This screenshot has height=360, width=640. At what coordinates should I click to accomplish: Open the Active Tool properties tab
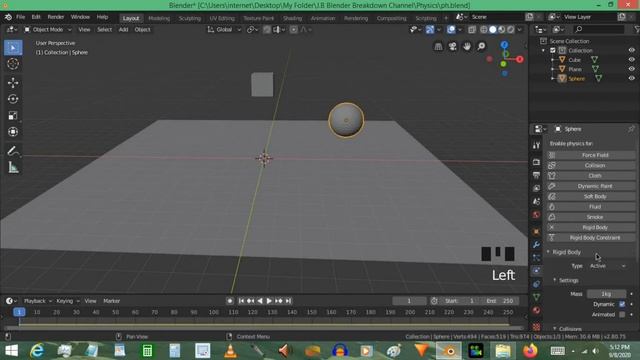click(x=536, y=145)
